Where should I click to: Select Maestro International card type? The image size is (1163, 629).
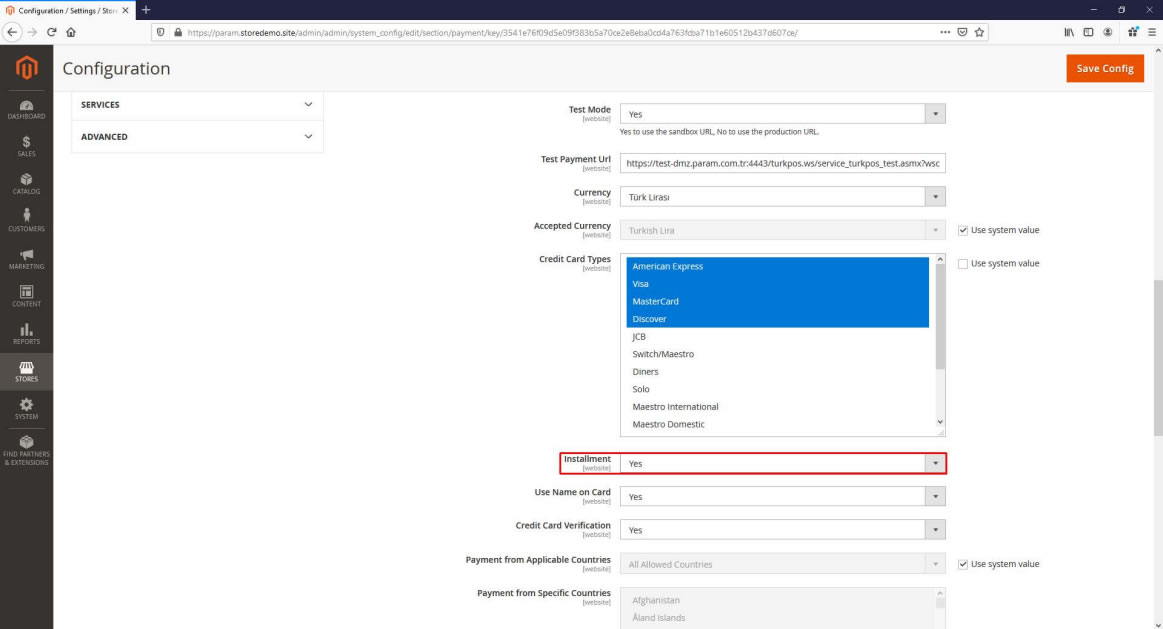tap(777, 406)
